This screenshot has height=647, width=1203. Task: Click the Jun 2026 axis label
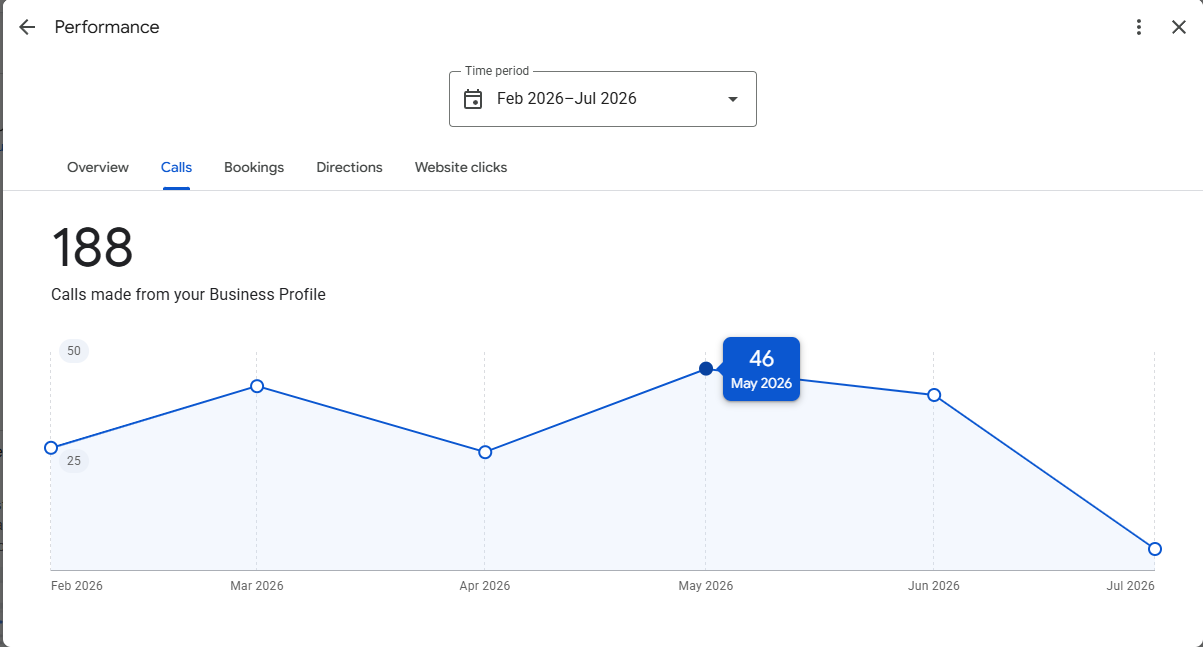pyautogui.click(x=934, y=586)
